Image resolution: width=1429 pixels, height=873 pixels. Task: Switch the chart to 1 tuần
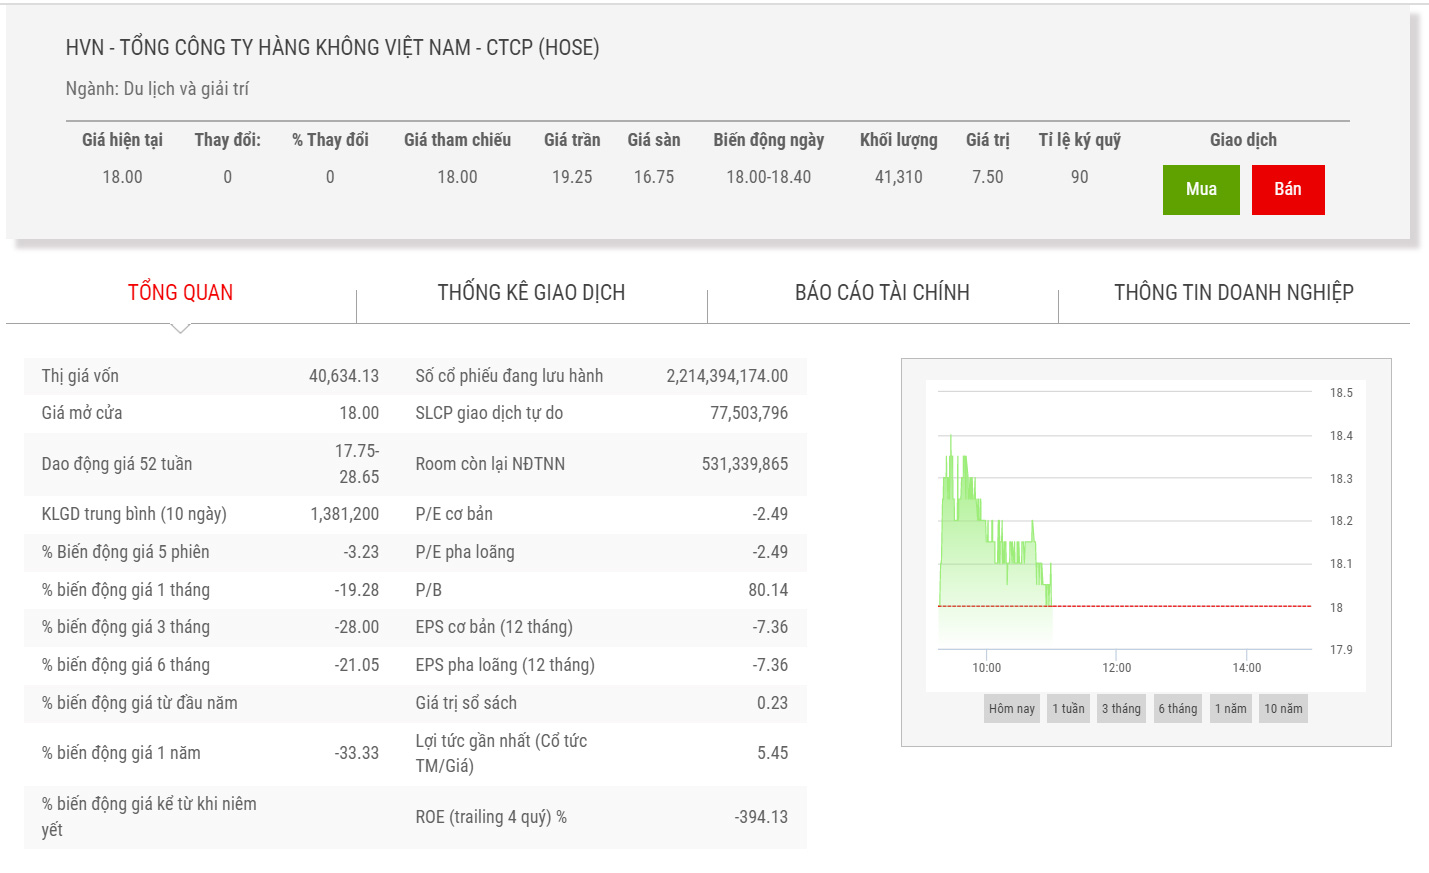point(1068,709)
